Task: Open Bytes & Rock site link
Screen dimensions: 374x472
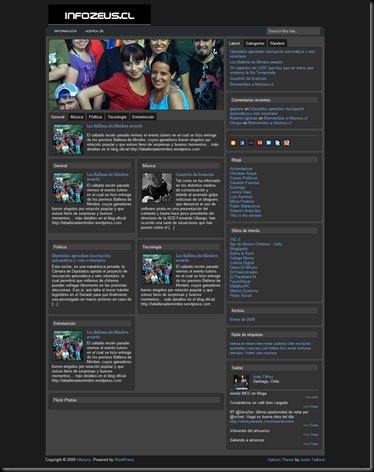Action: pyautogui.click(x=242, y=253)
